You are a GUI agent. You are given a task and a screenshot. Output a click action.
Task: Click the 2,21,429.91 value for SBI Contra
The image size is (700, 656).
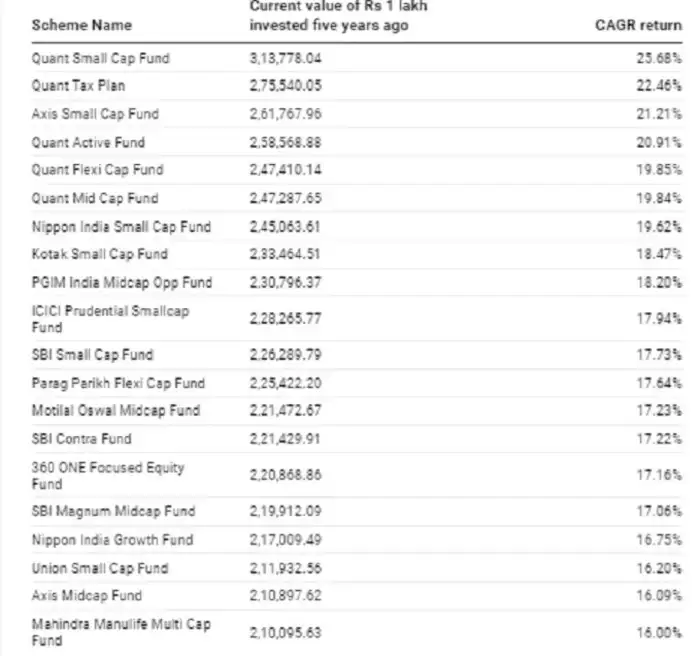285,439
